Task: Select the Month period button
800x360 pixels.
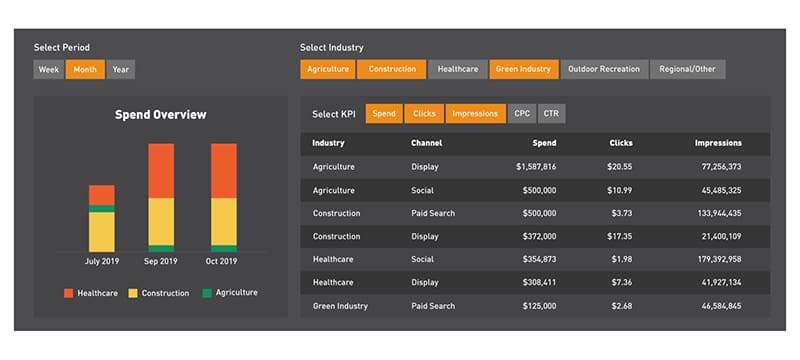Action: coord(85,70)
